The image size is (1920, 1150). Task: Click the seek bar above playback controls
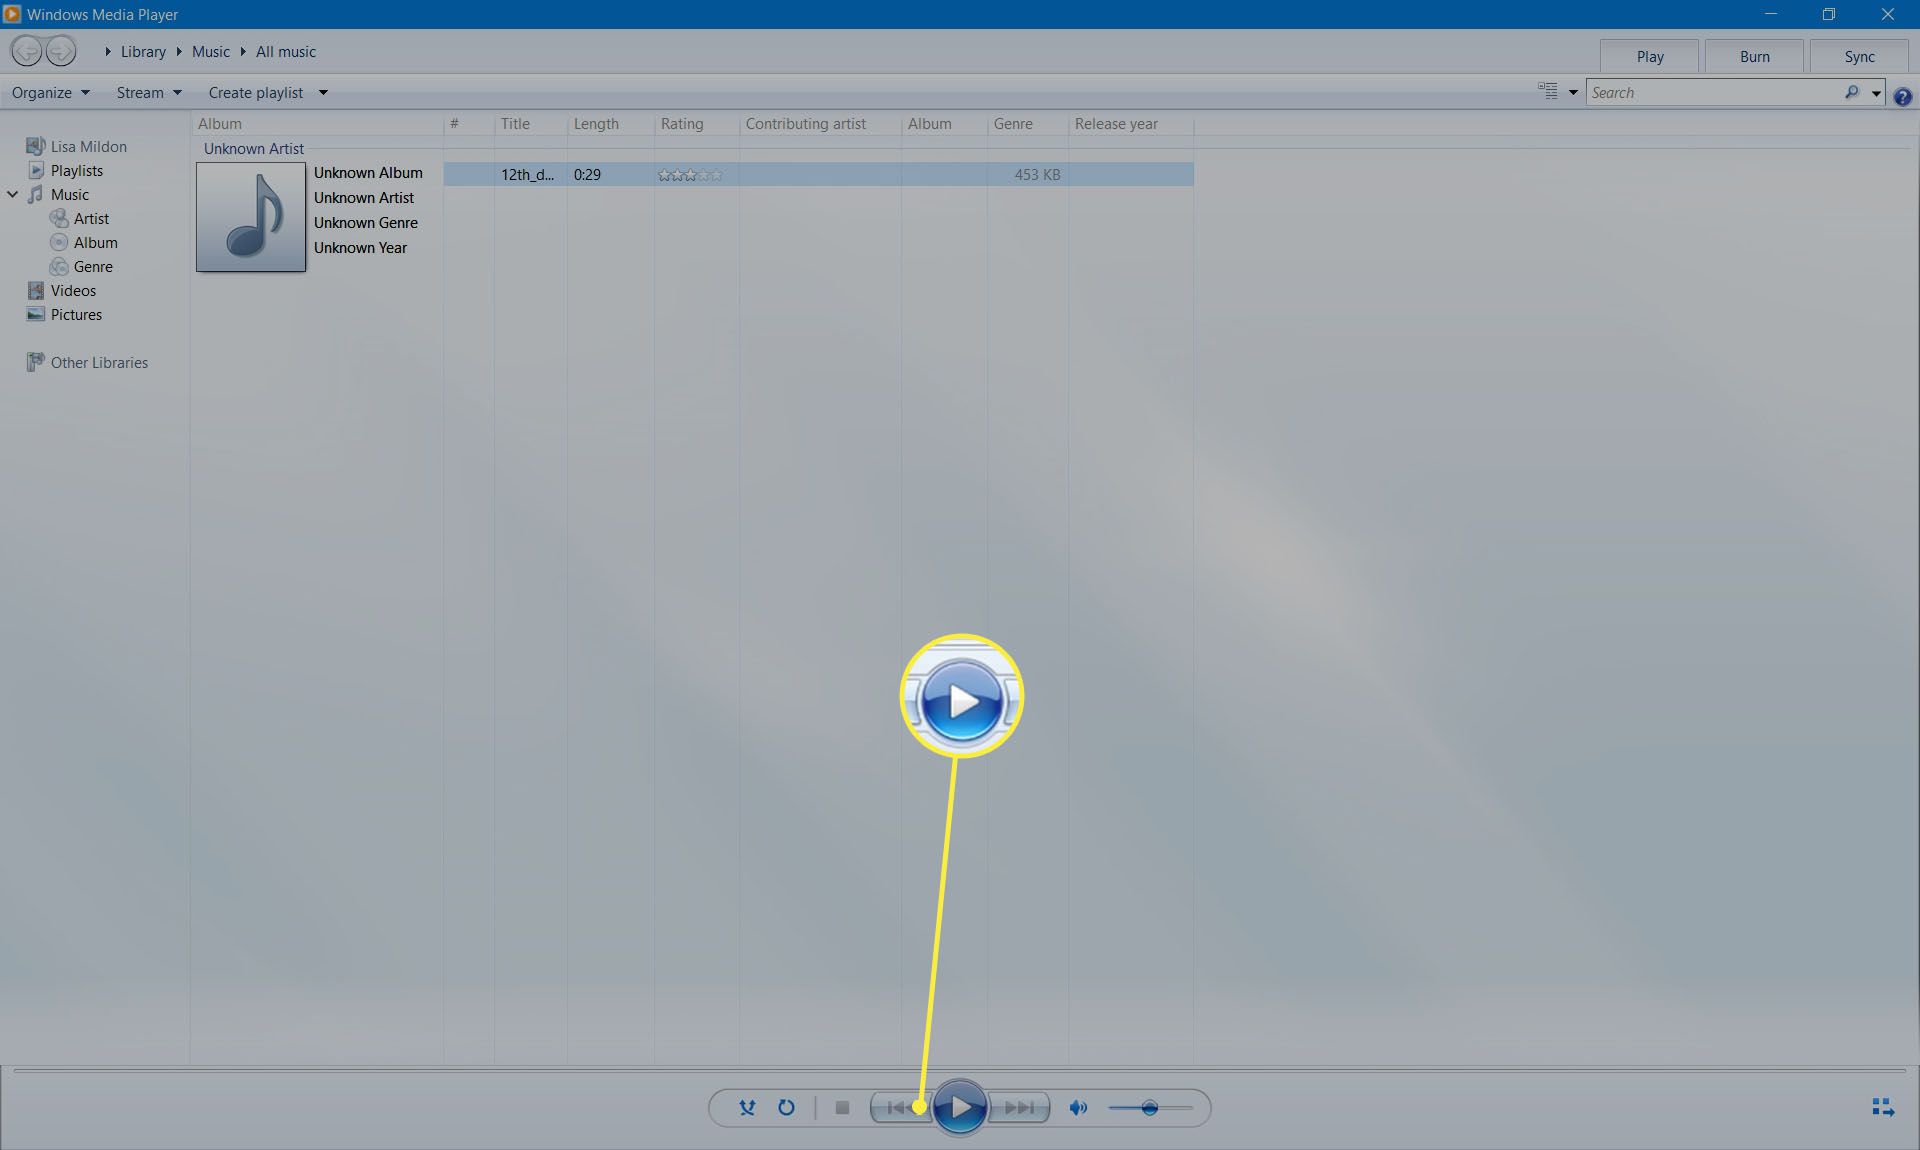tap(960, 1071)
